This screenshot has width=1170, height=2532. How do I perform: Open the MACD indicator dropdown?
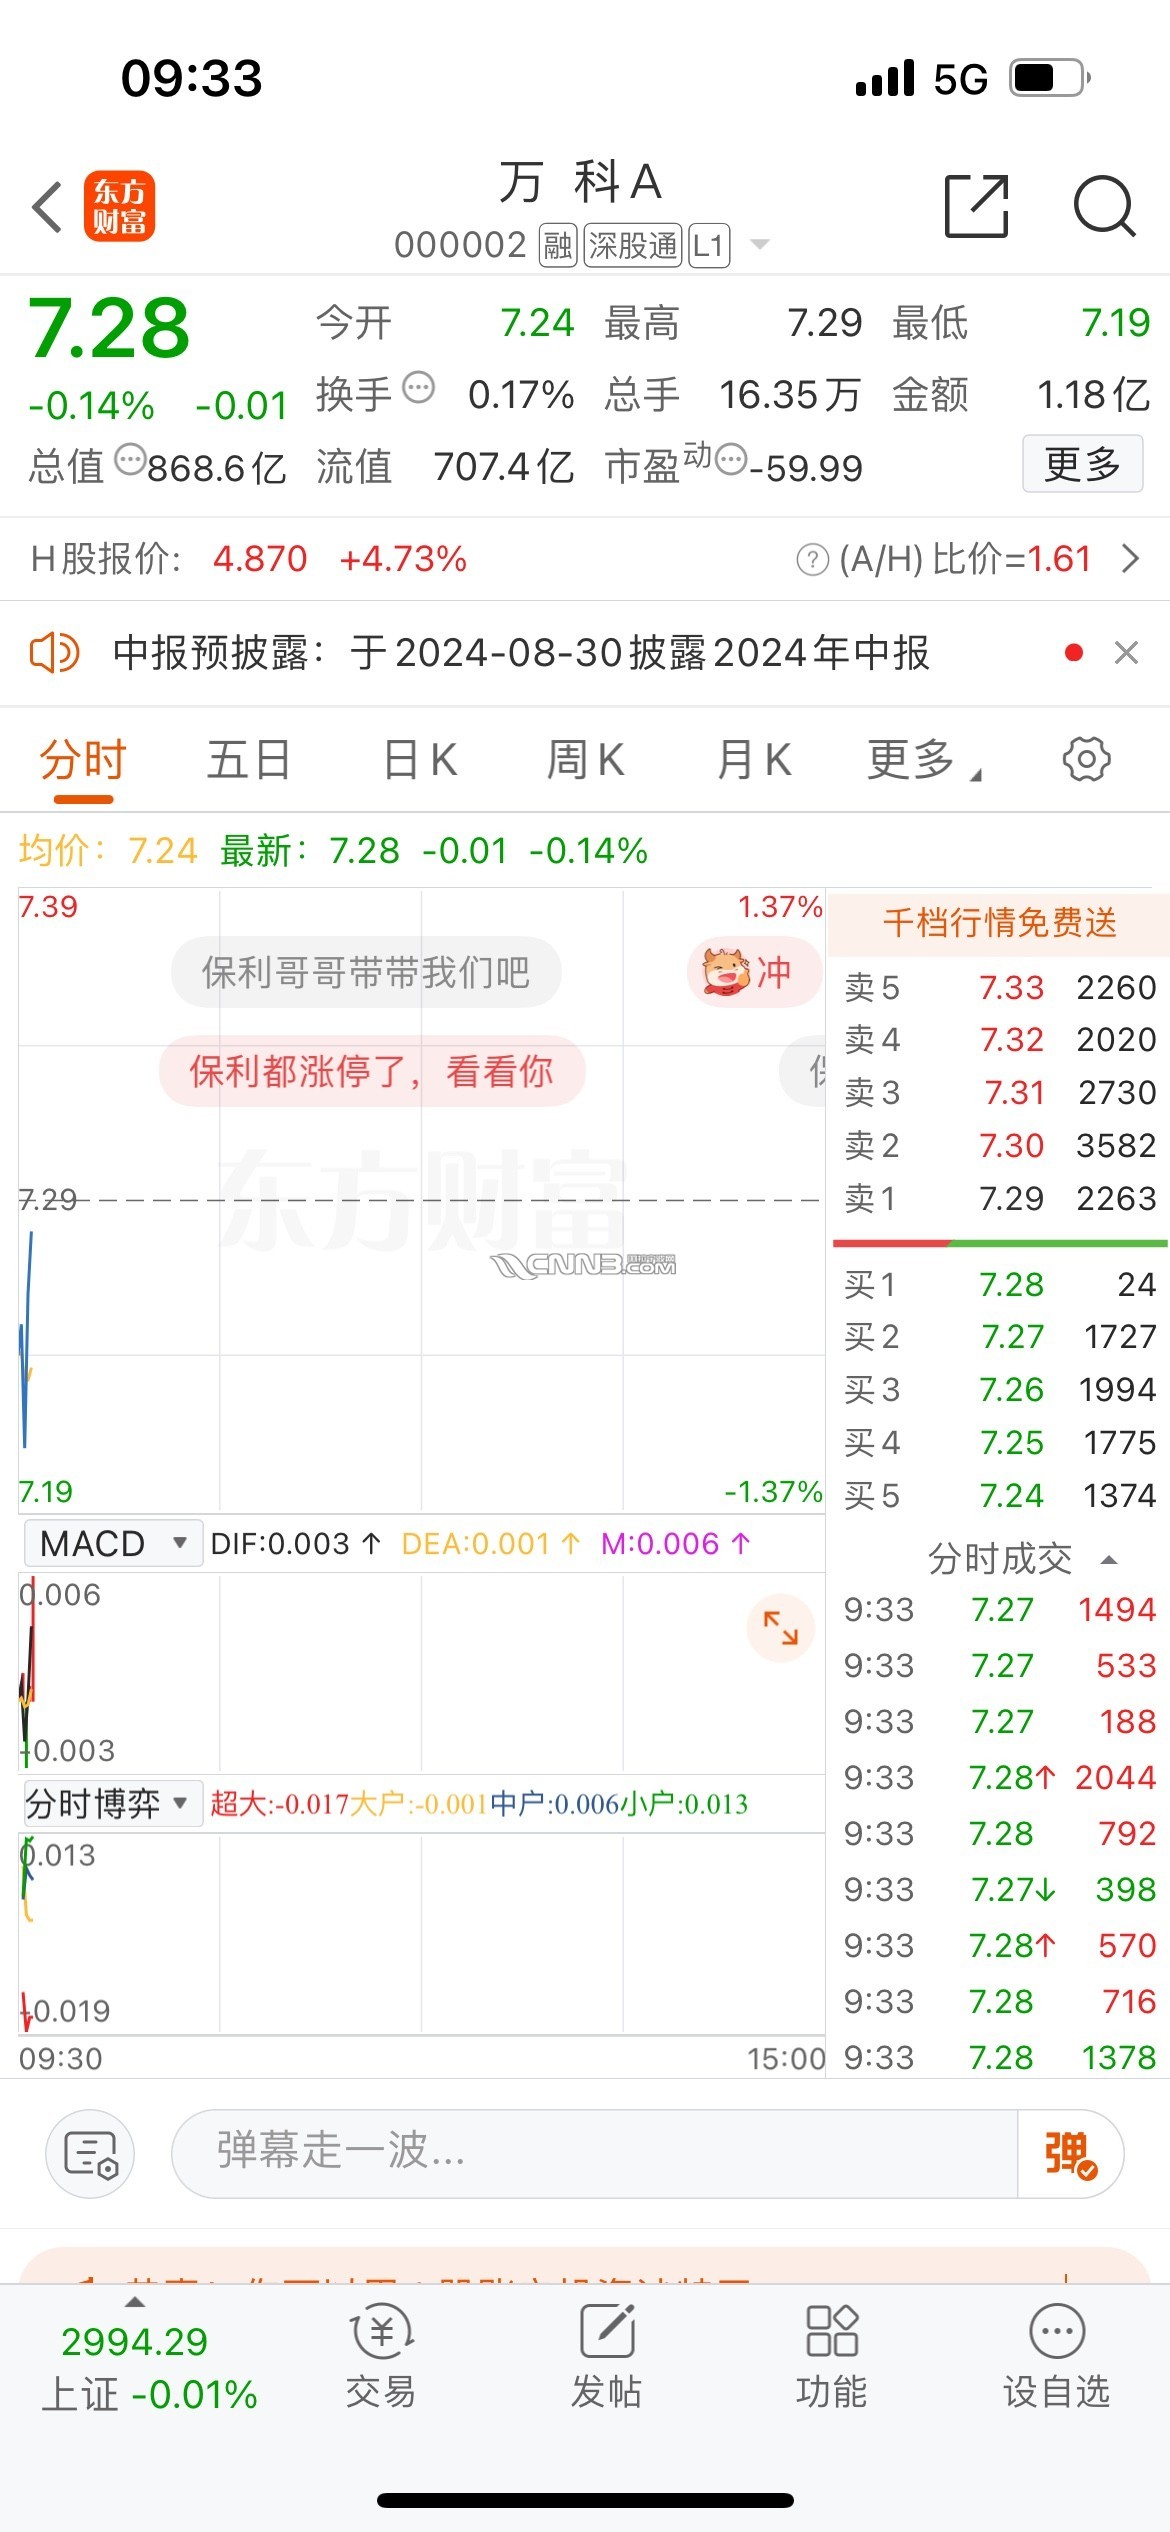click(112, 1543)
